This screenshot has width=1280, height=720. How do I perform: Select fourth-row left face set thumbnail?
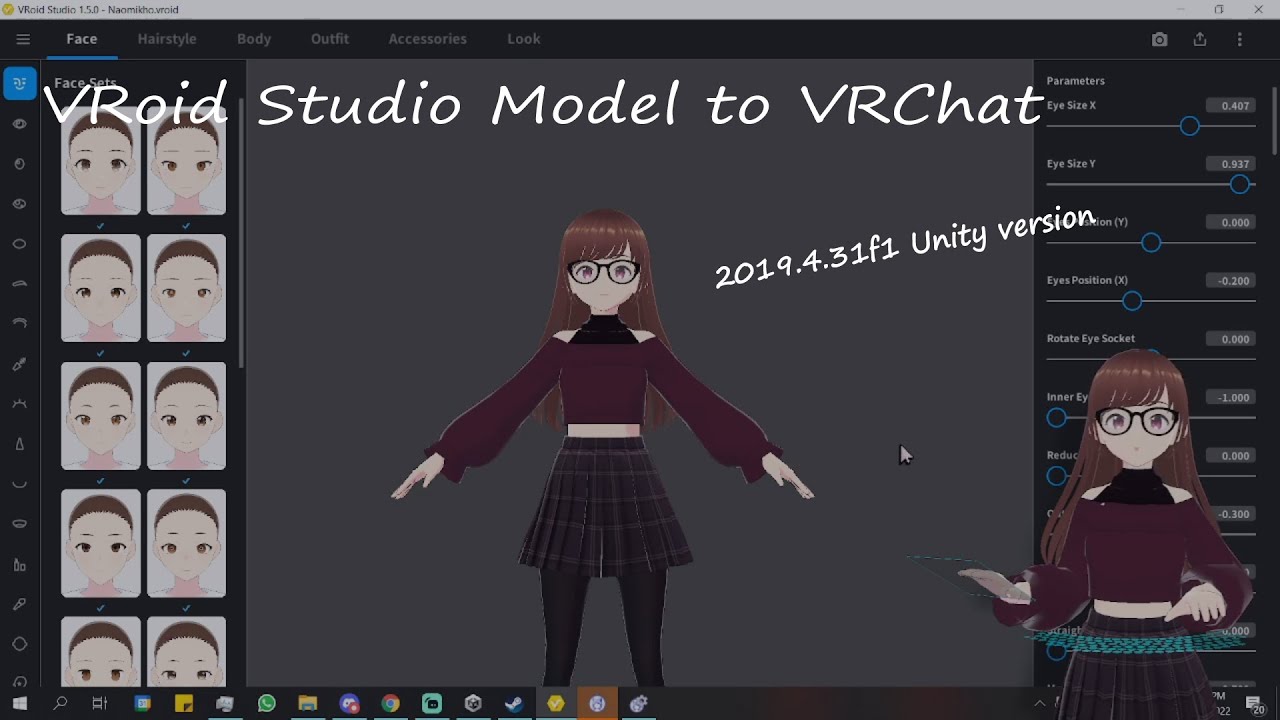click(101, 543)
